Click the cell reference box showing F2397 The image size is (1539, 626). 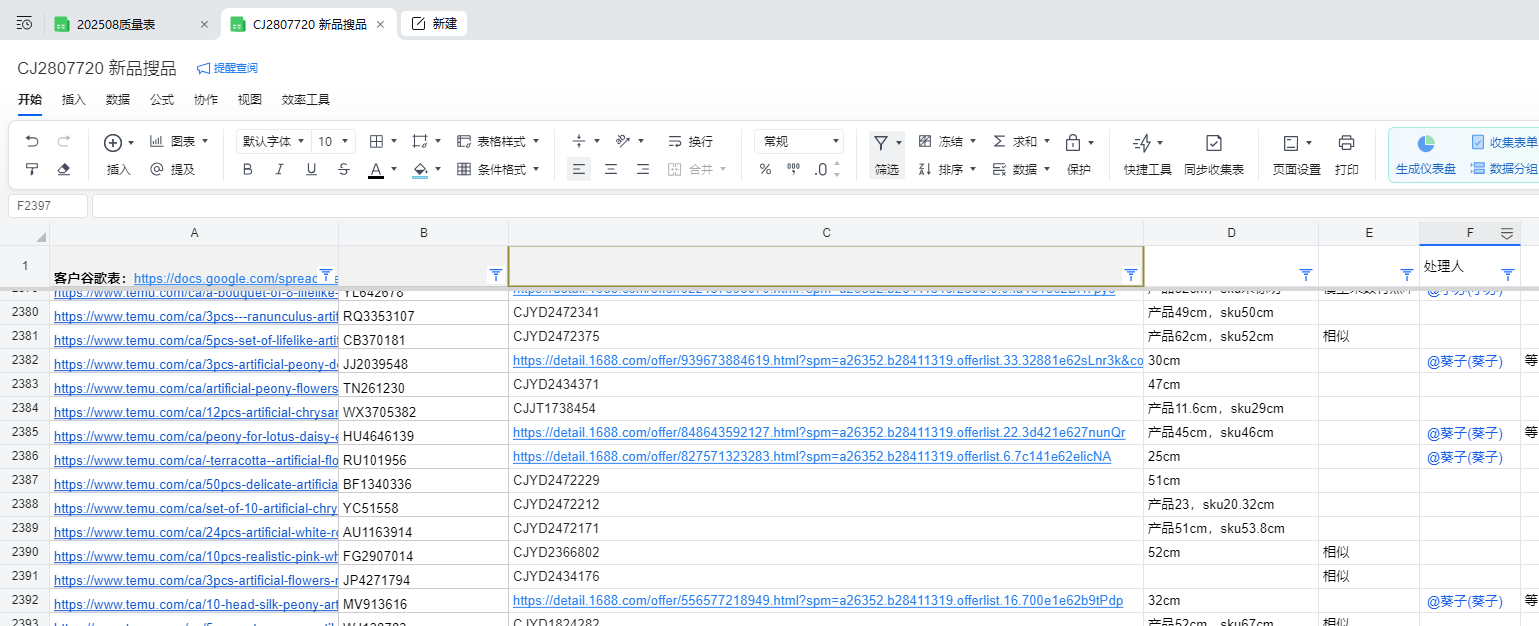(x=46, y=206)
